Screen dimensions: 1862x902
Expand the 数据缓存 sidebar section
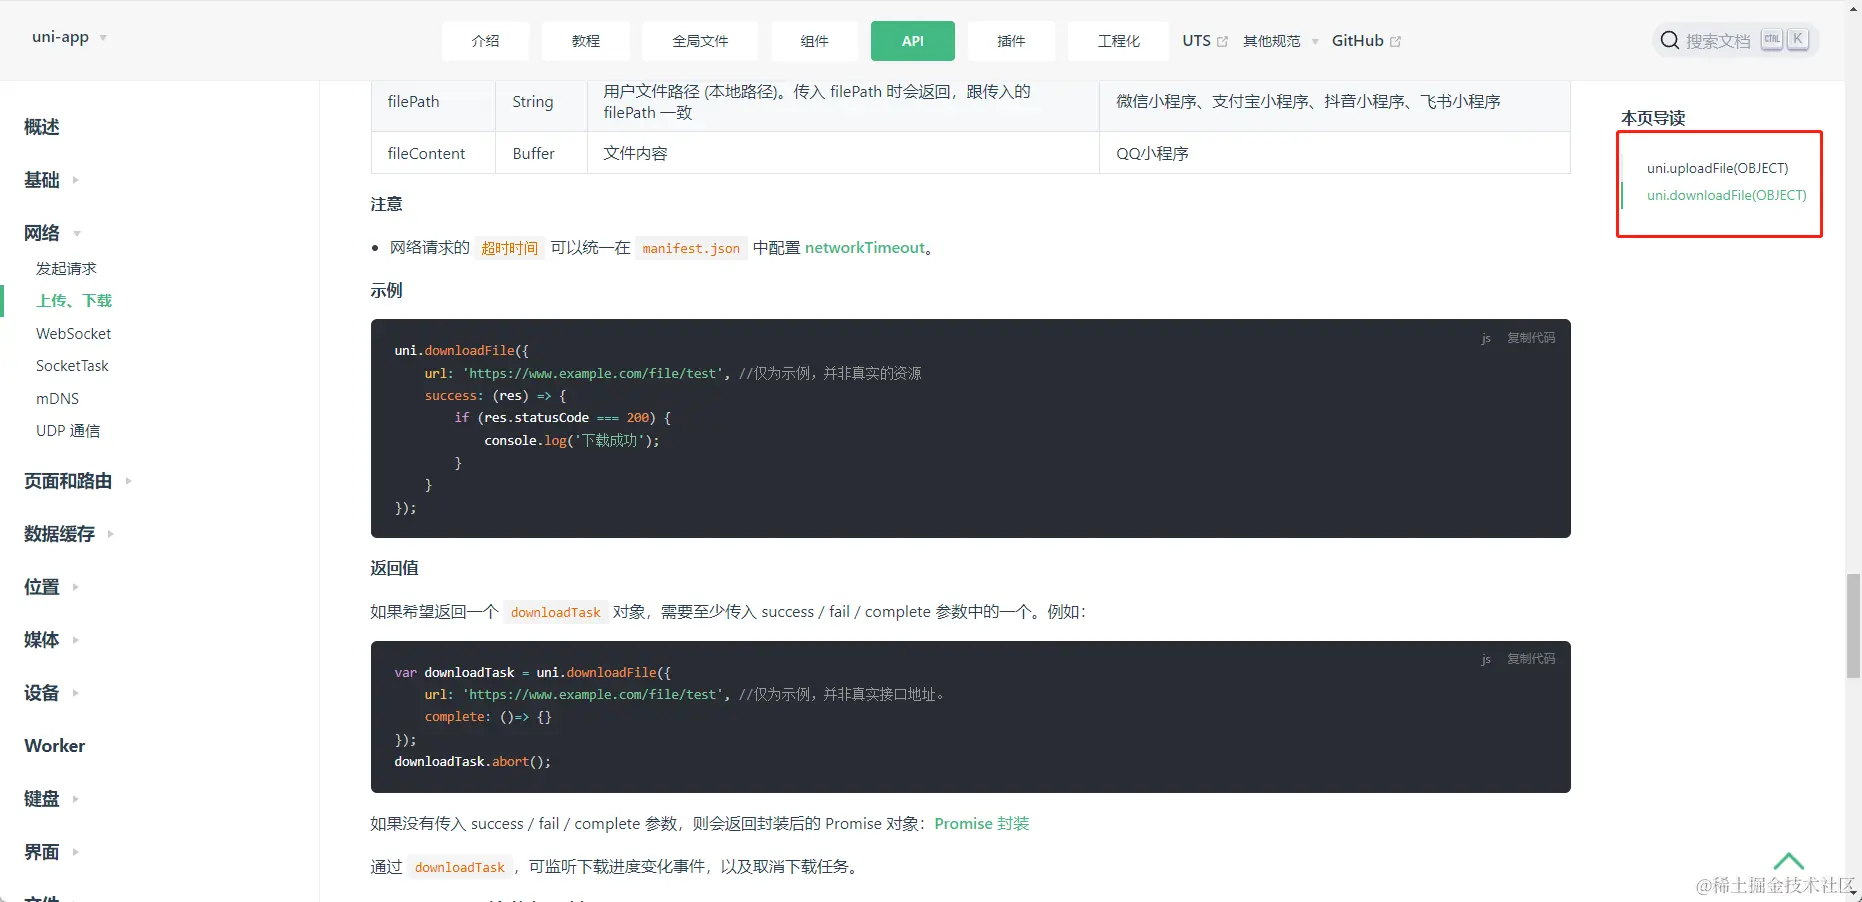[110, 534]
